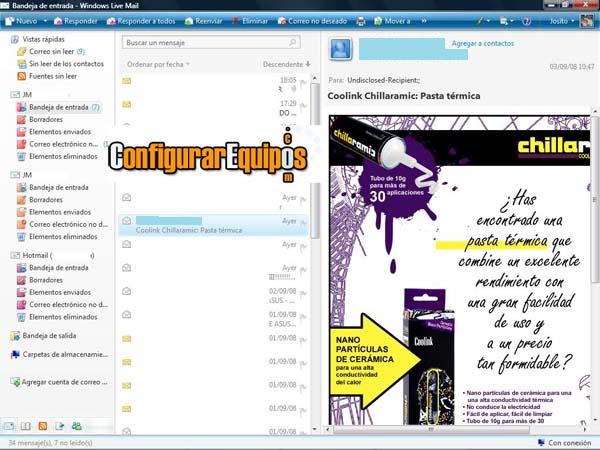The image size is (600, 450).
Task: Open the menus button dropdown
Action: pos(506,21)
